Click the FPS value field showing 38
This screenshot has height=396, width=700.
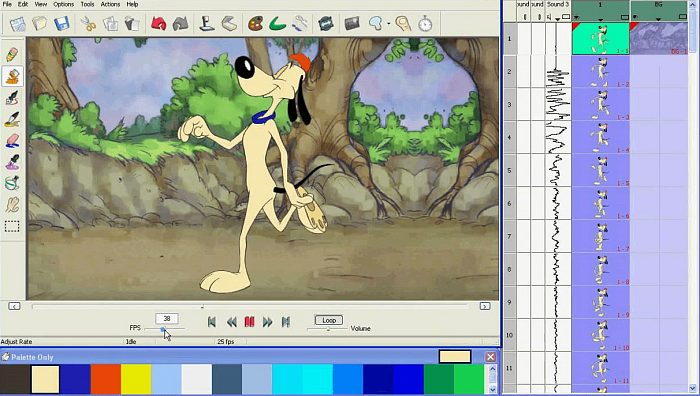167,318
